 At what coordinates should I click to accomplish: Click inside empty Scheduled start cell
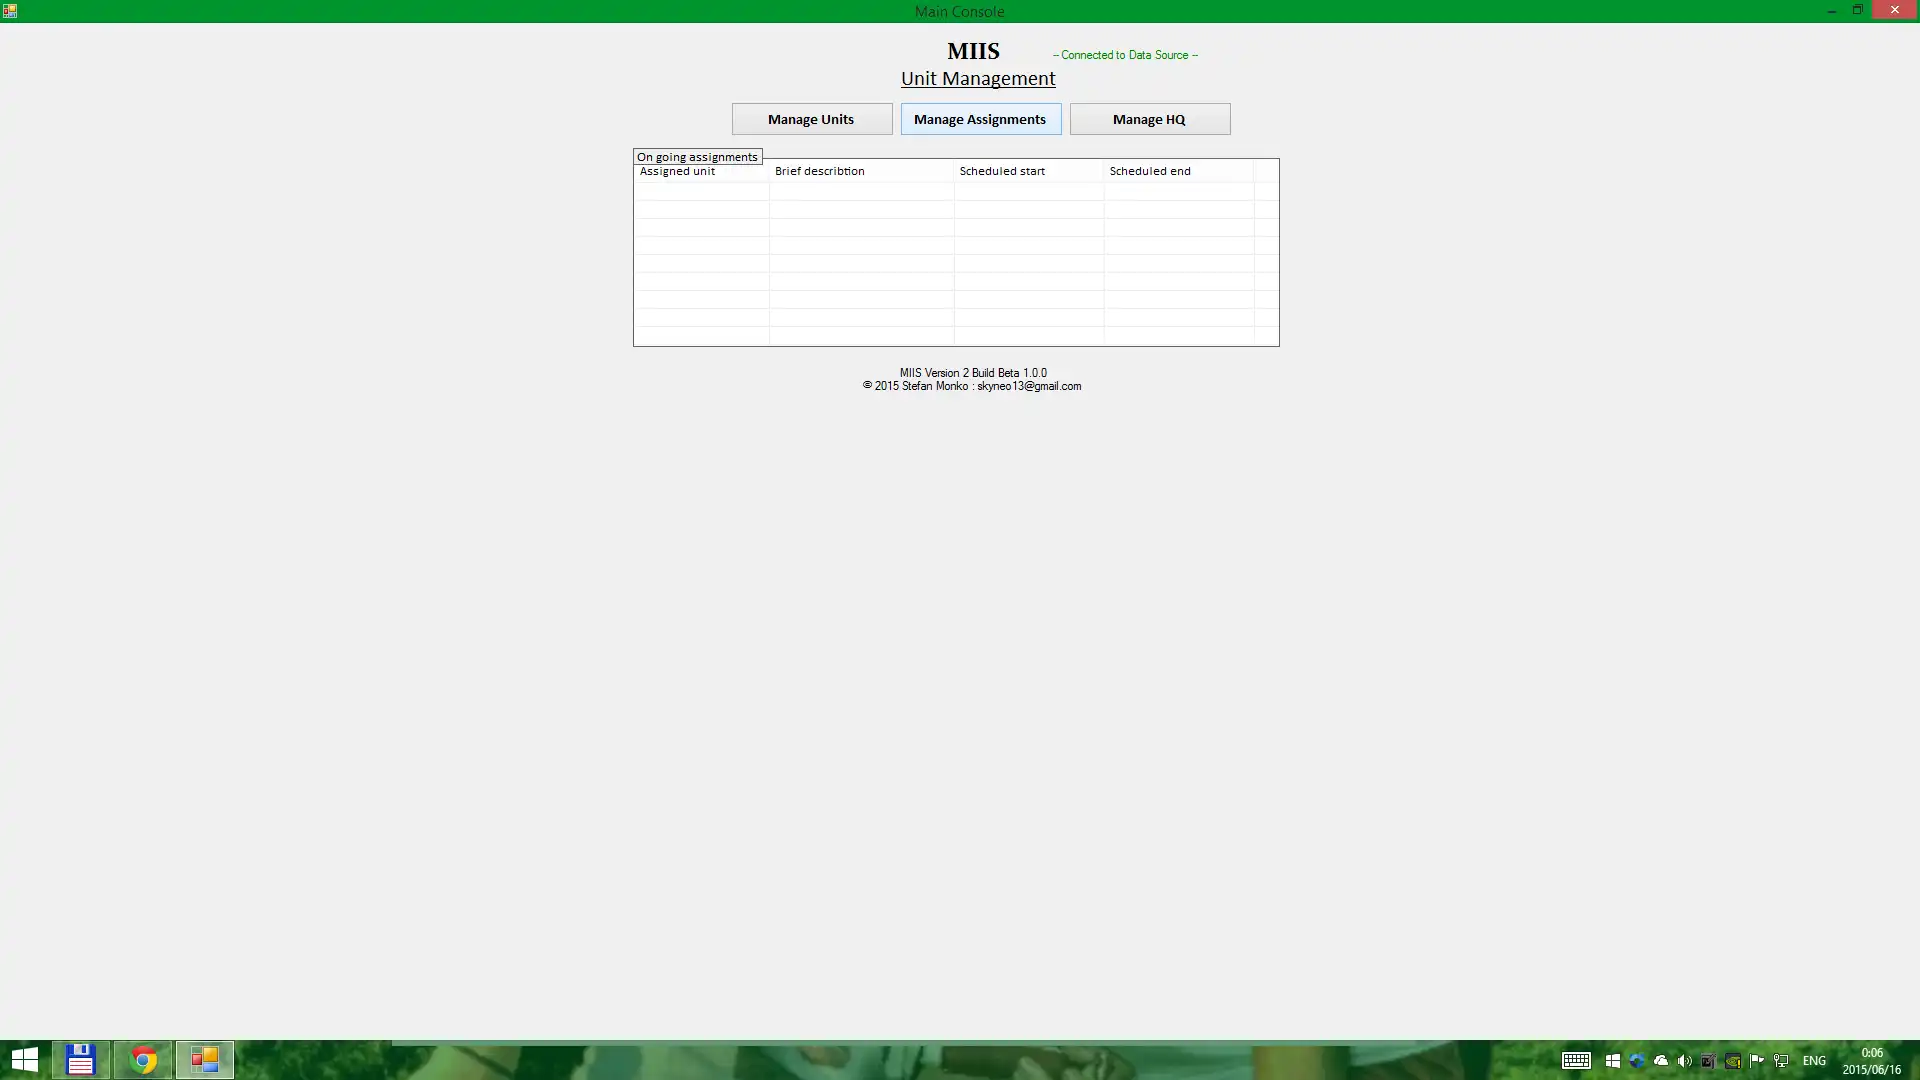point(1029,190)
